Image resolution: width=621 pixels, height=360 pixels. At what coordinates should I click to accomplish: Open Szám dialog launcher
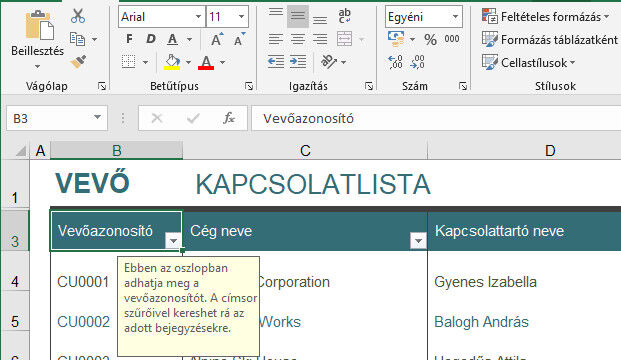click(463, 86)
